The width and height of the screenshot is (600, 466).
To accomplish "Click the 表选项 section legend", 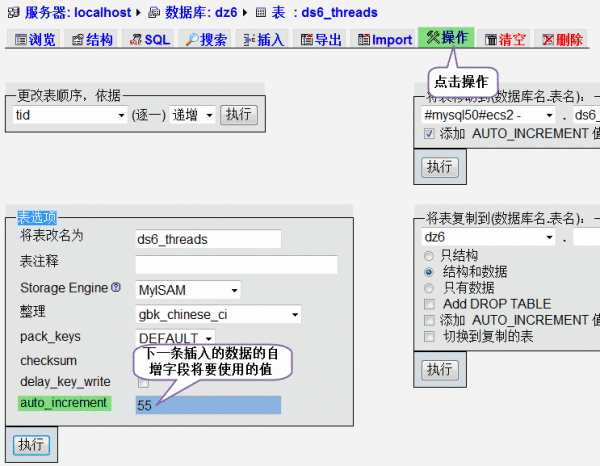I will (x=37, y=218).
